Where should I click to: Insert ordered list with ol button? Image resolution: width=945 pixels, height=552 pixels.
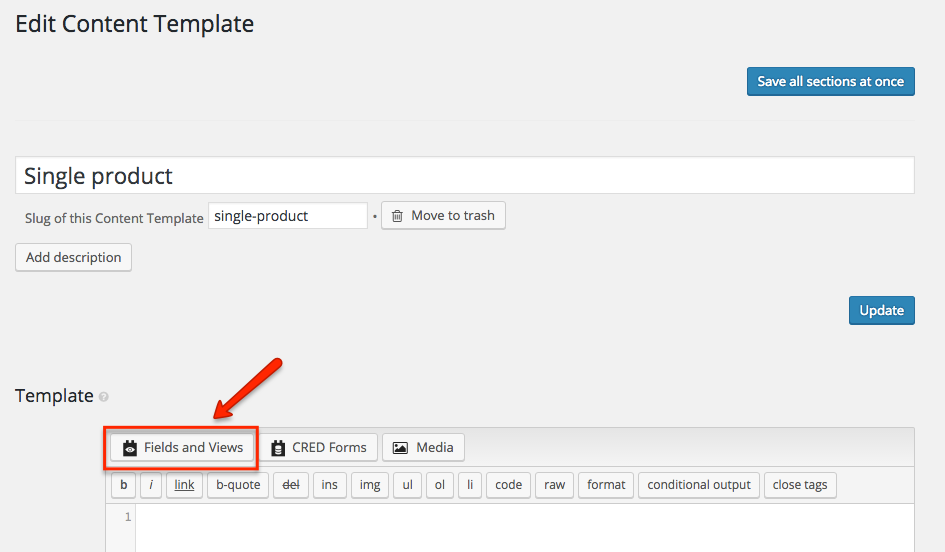click(440, 485)
